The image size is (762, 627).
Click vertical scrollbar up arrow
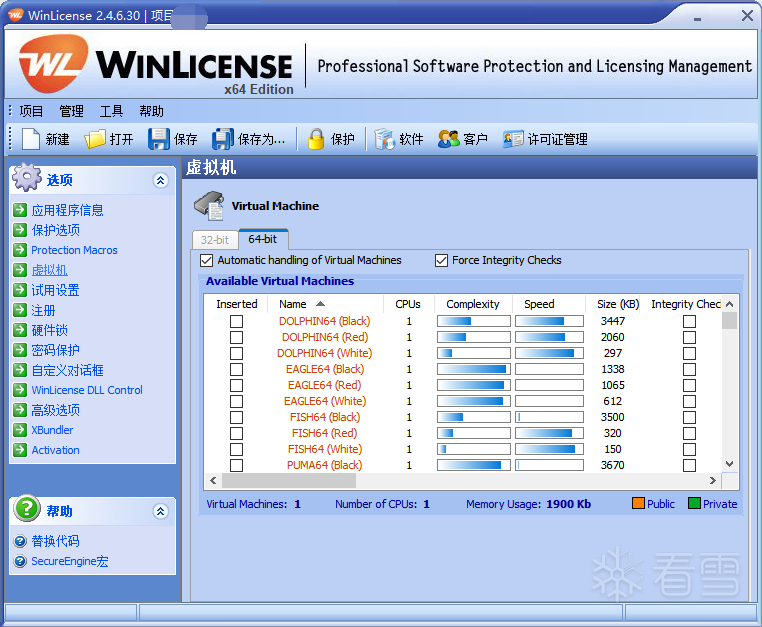729,304
